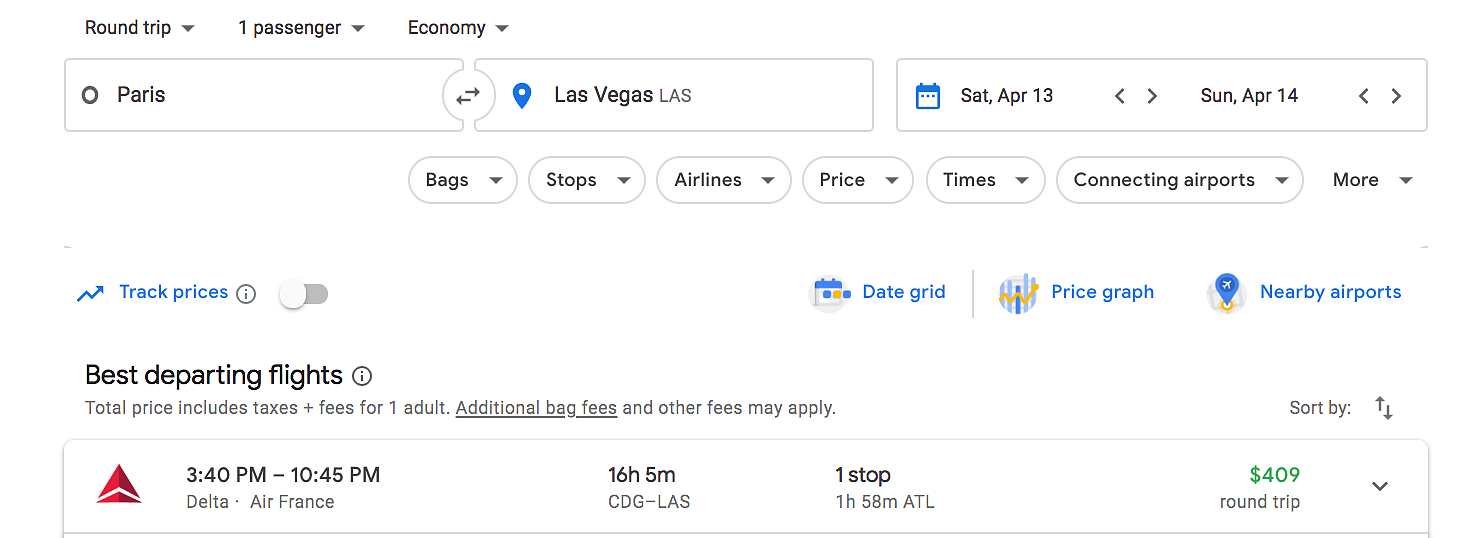Click info icon beside Best departing flights
The width and height of the screenshot is (1466, 538).
click(363, 376)
